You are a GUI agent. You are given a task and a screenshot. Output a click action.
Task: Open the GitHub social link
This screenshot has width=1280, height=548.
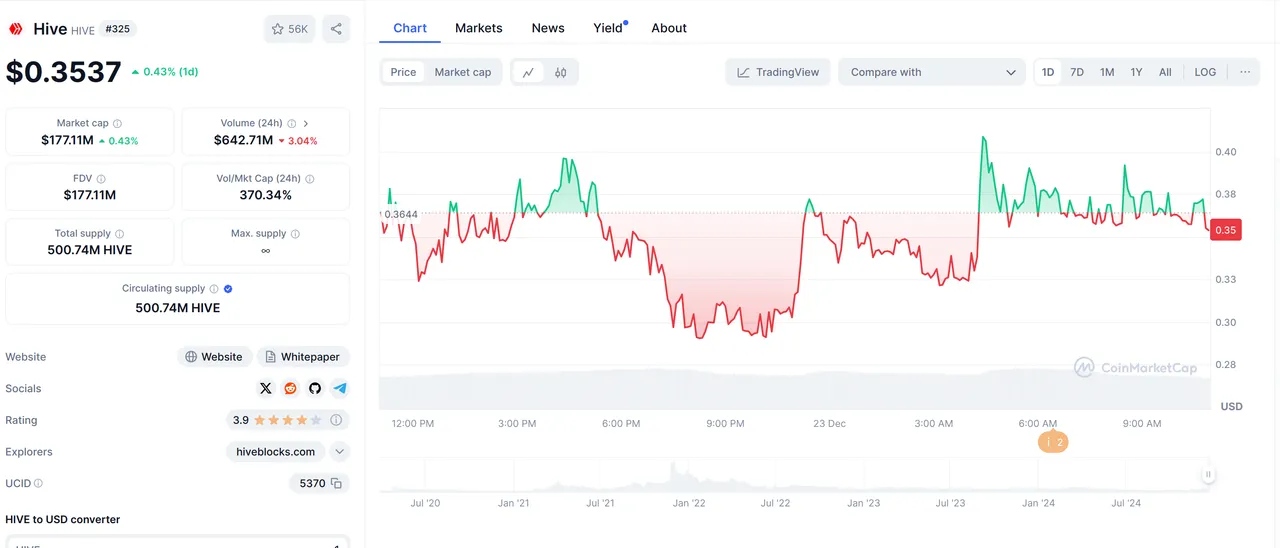pyautogui.click(x=315, y=388)
